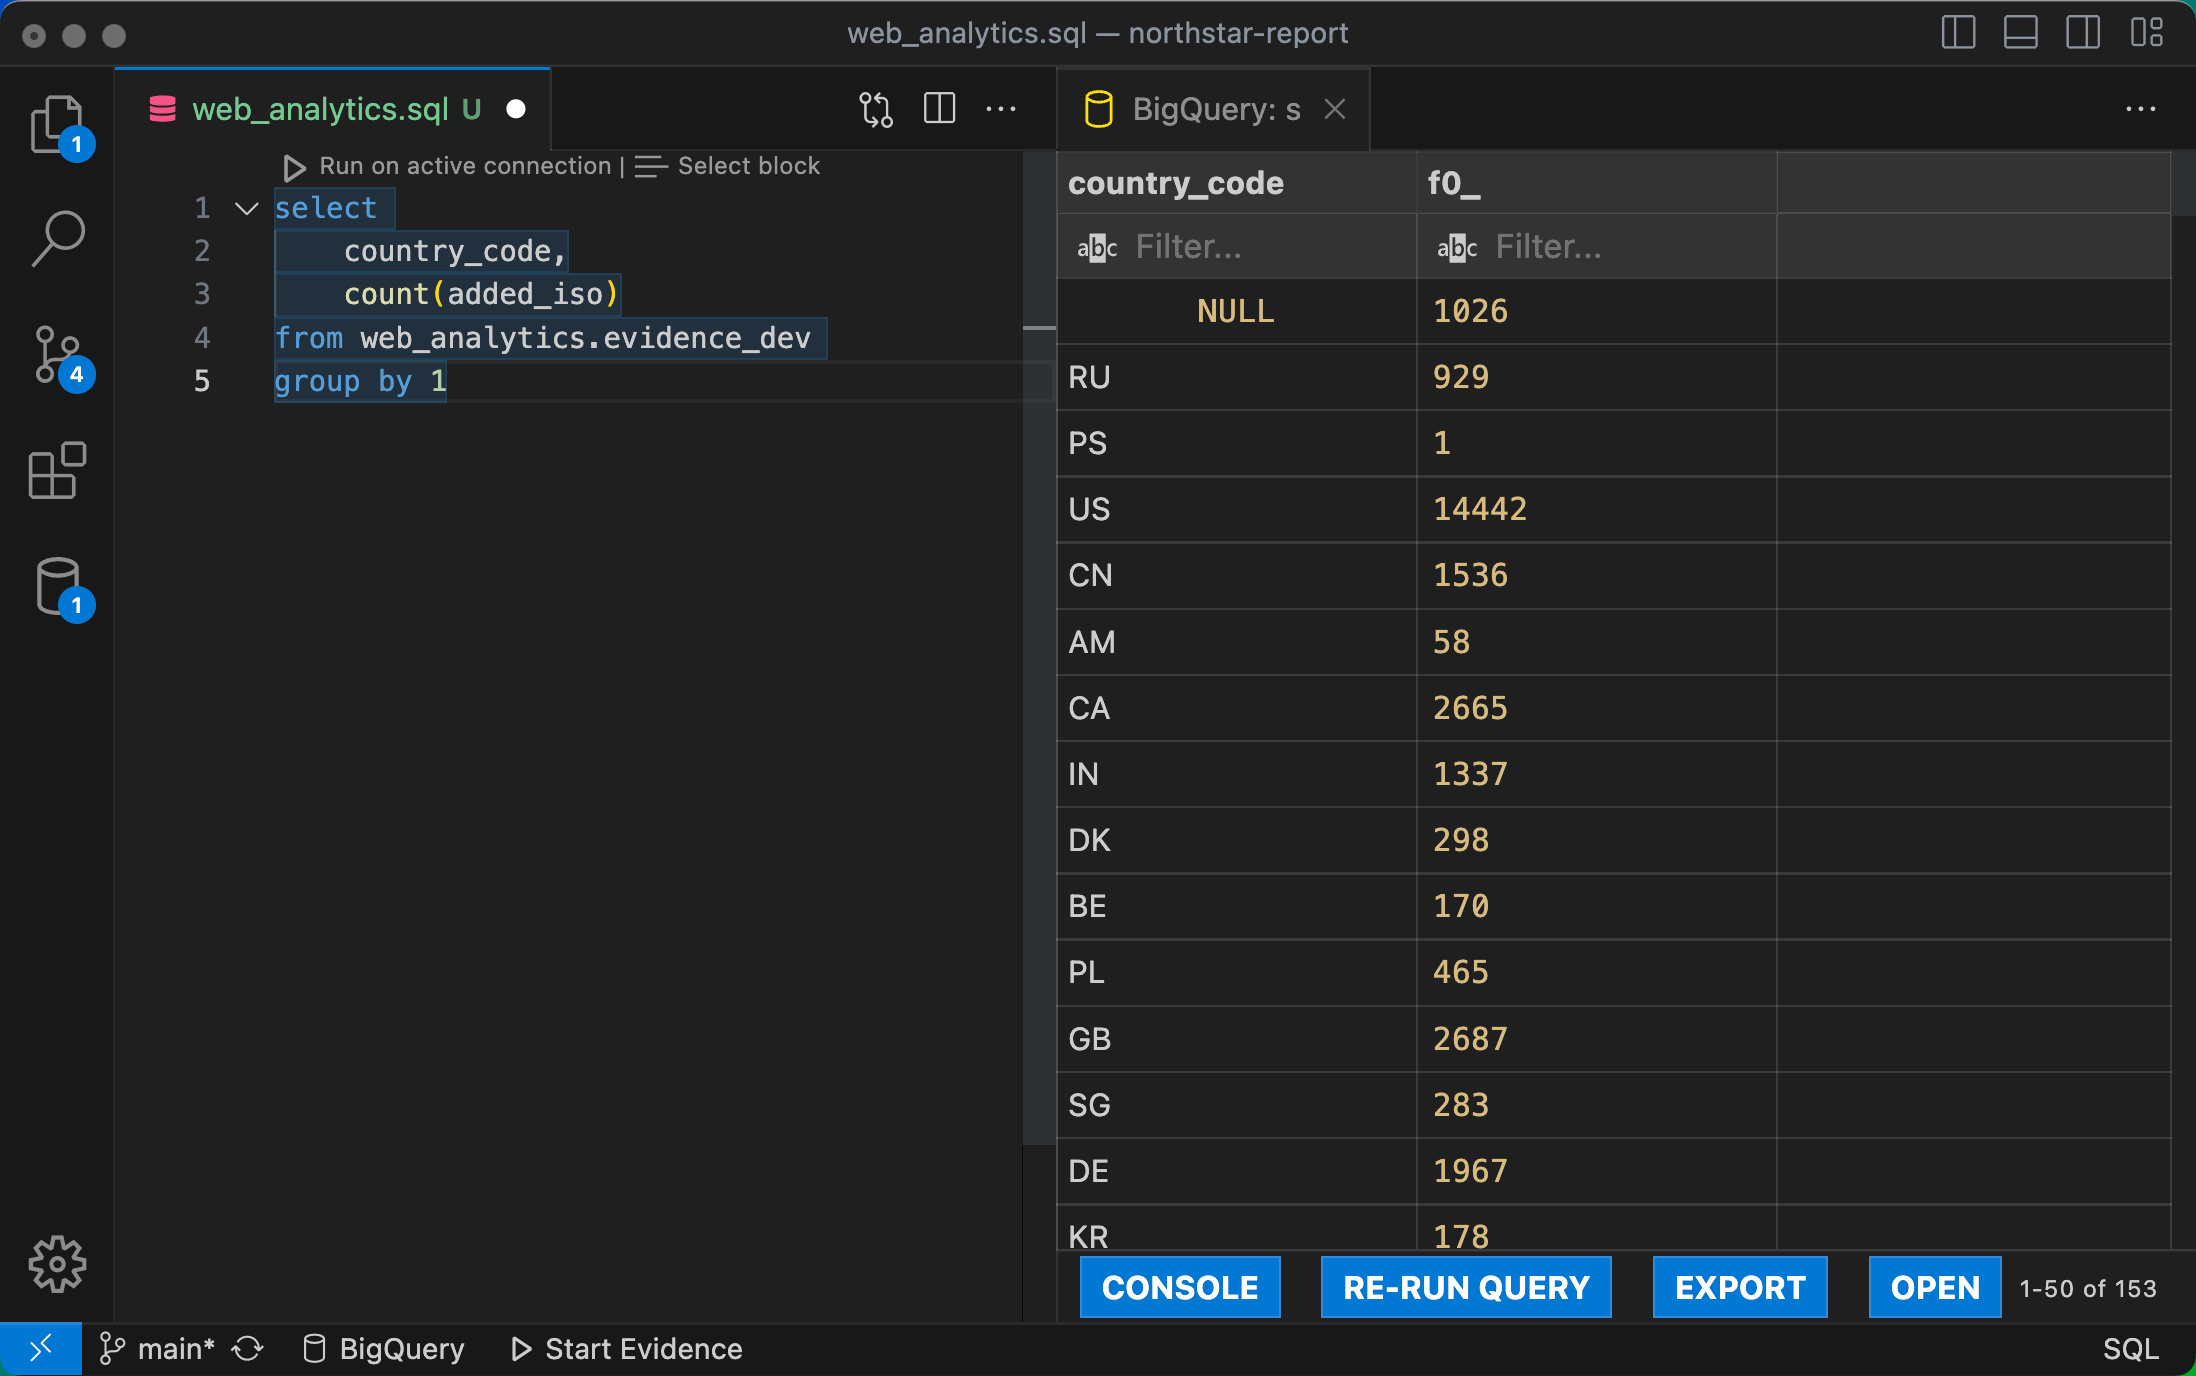Click the EXPORT button

[1740, 1288]
